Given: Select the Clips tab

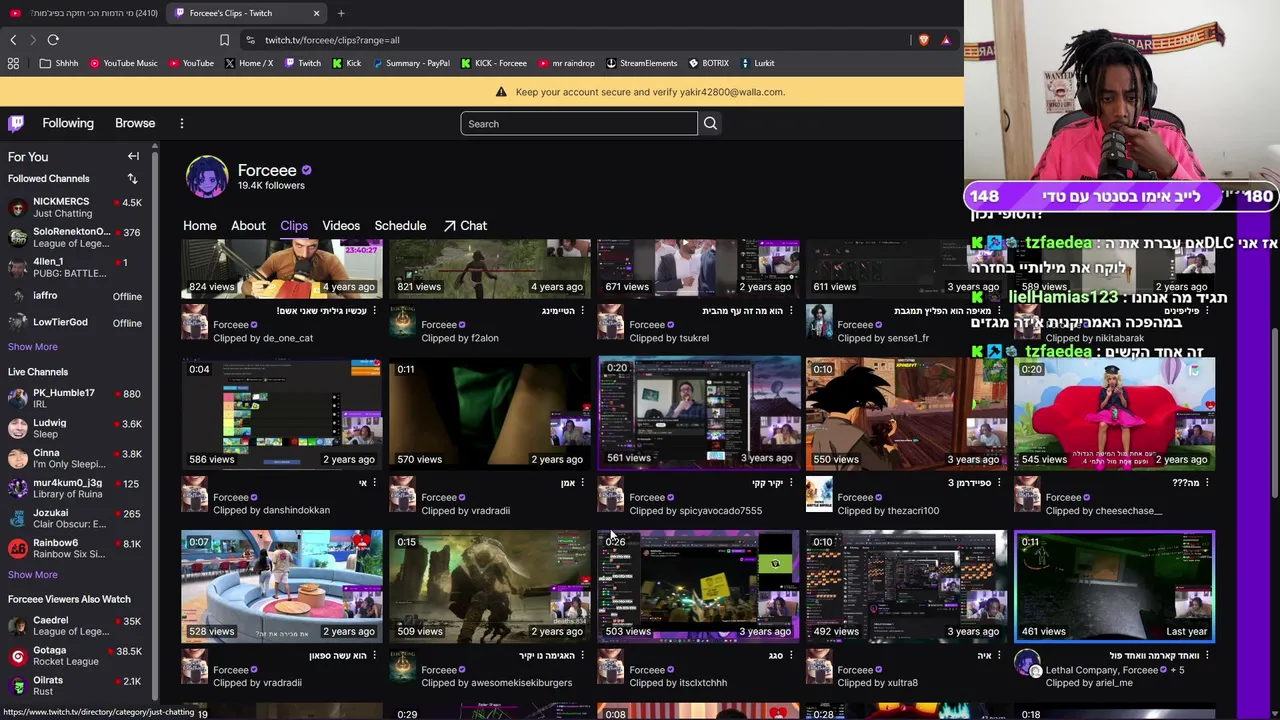Looking at the screenshot, I should (x=294, y=226).
